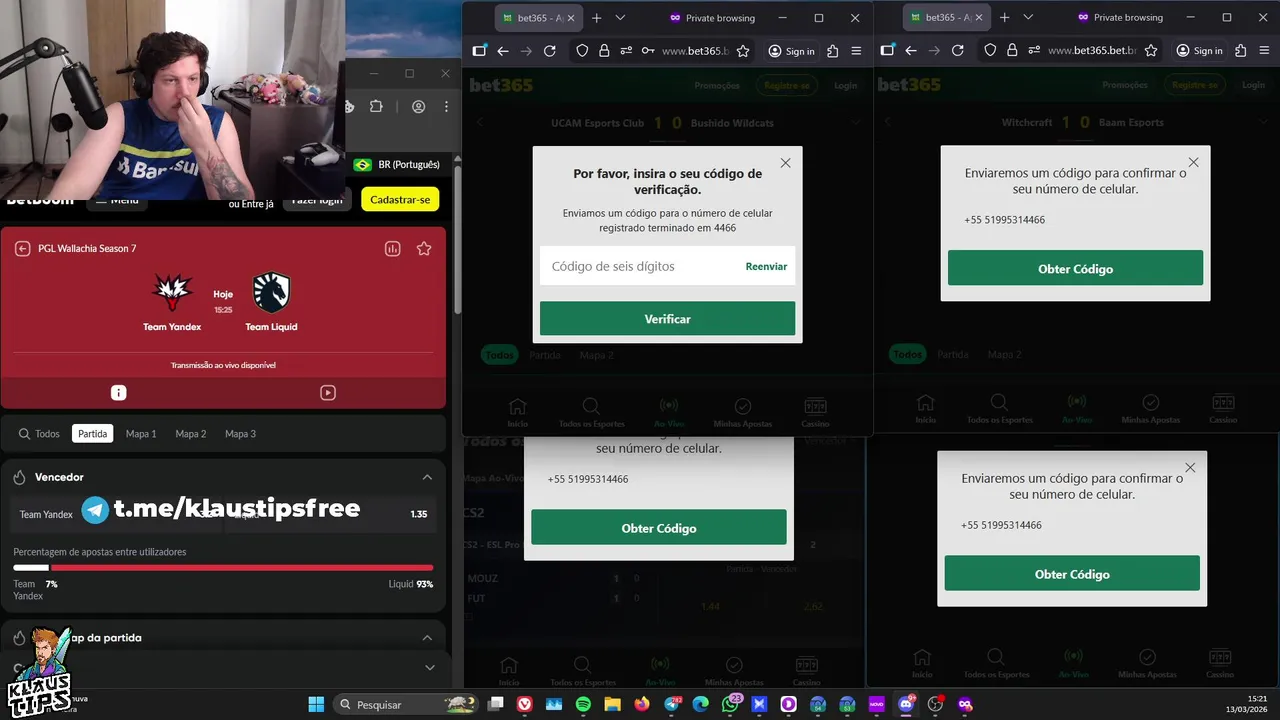This screenshot has height=720, width=1280.
Task: Bookmark page star in UCAM Esports window
Action: (743, 51)
